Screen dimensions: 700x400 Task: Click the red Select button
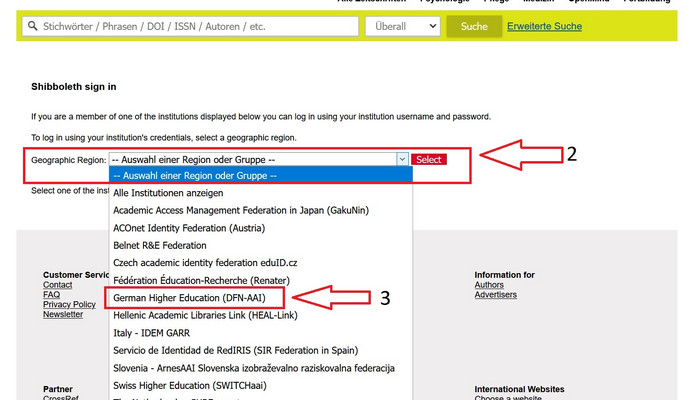(x=429, y=159)
